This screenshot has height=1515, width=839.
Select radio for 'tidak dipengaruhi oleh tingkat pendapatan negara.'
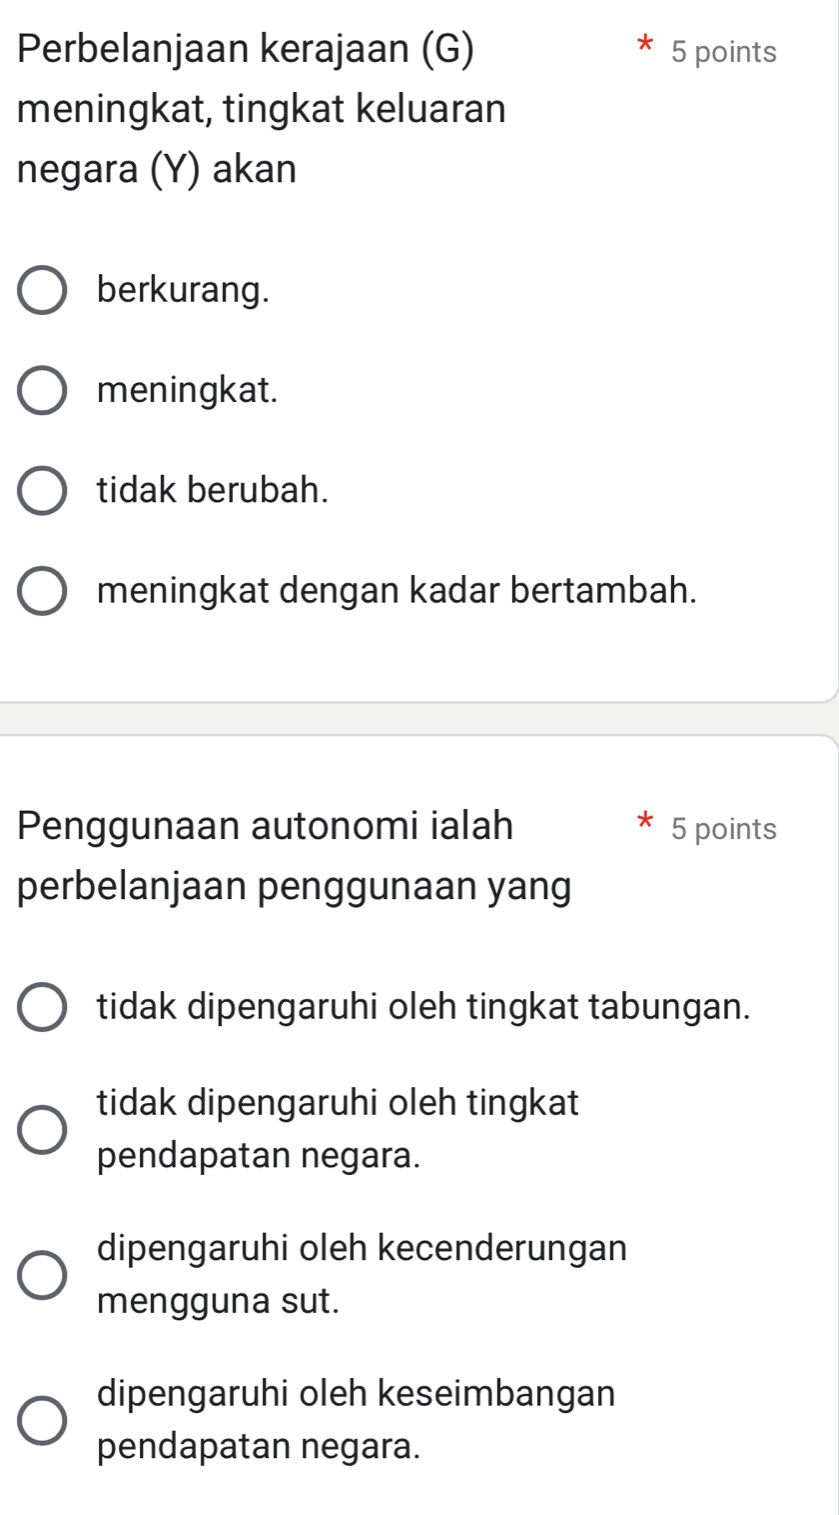(43, 1131)
